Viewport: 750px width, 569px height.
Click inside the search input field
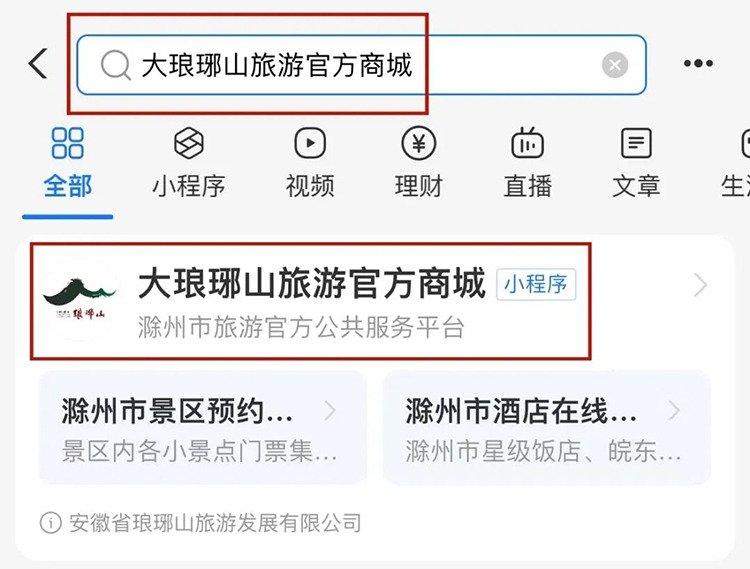click(361, 65)
